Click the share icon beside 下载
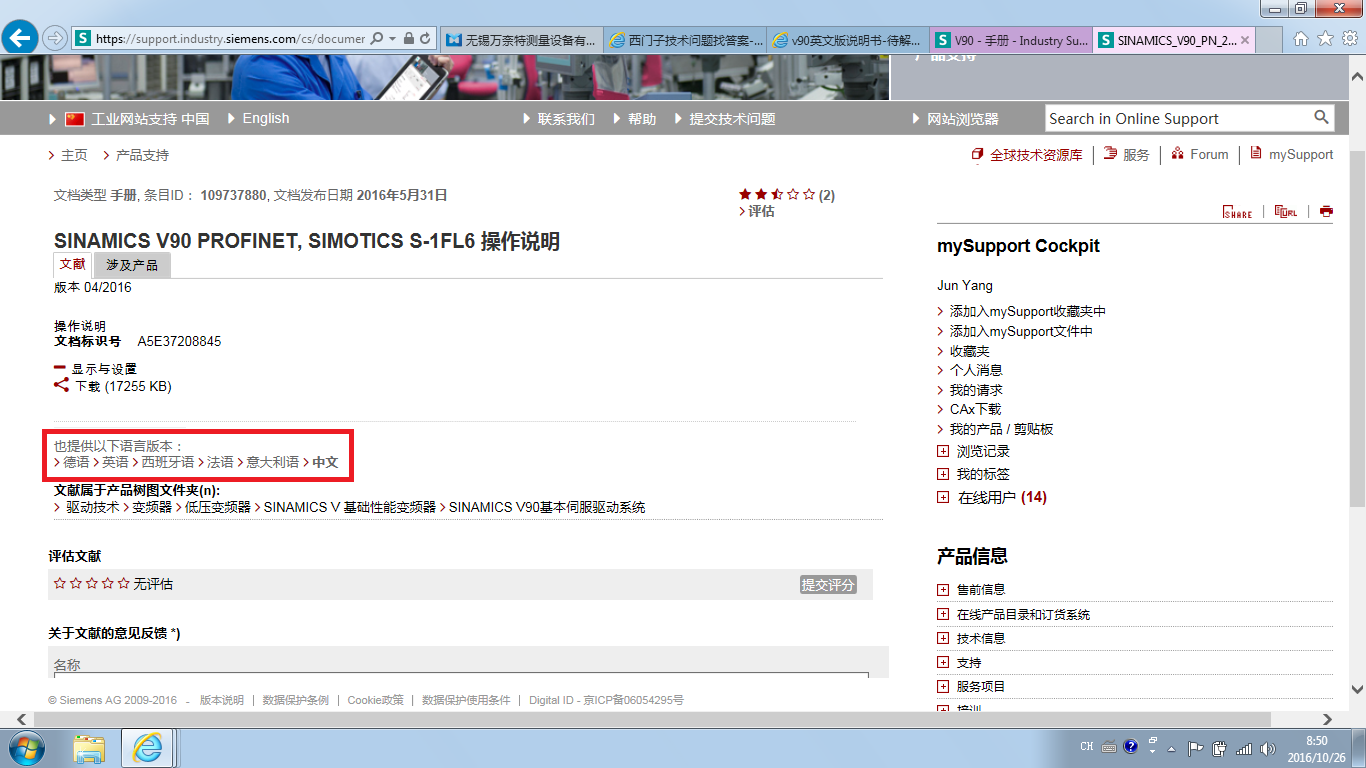 (62, 386)
